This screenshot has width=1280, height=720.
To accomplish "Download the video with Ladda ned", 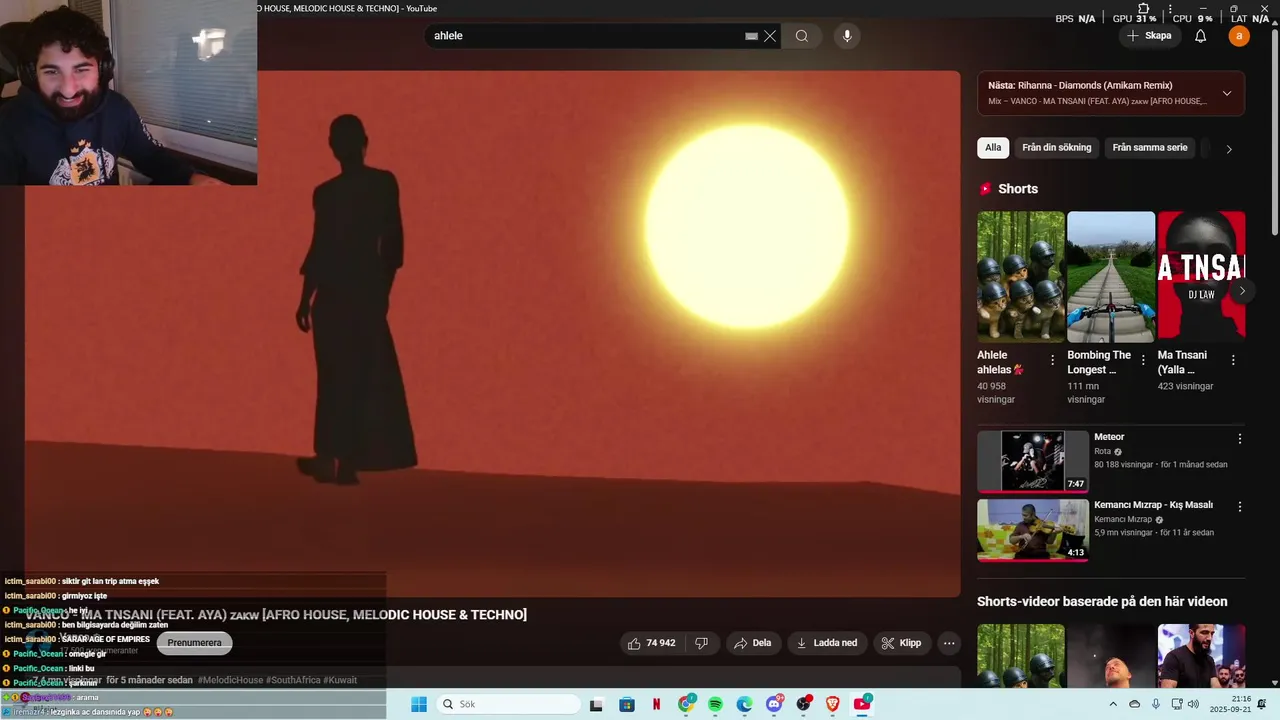I will coord(827,643).
